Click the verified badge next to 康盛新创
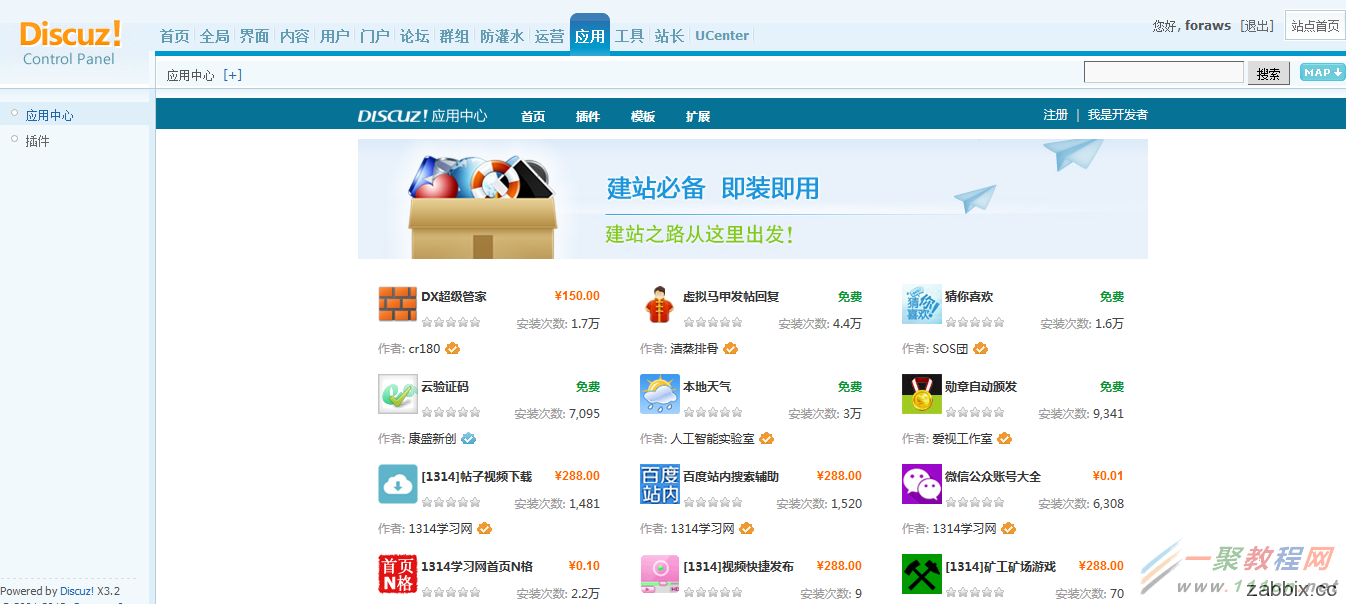The height and width of the screenshot is (604, 1346). (x=468, y=439)
